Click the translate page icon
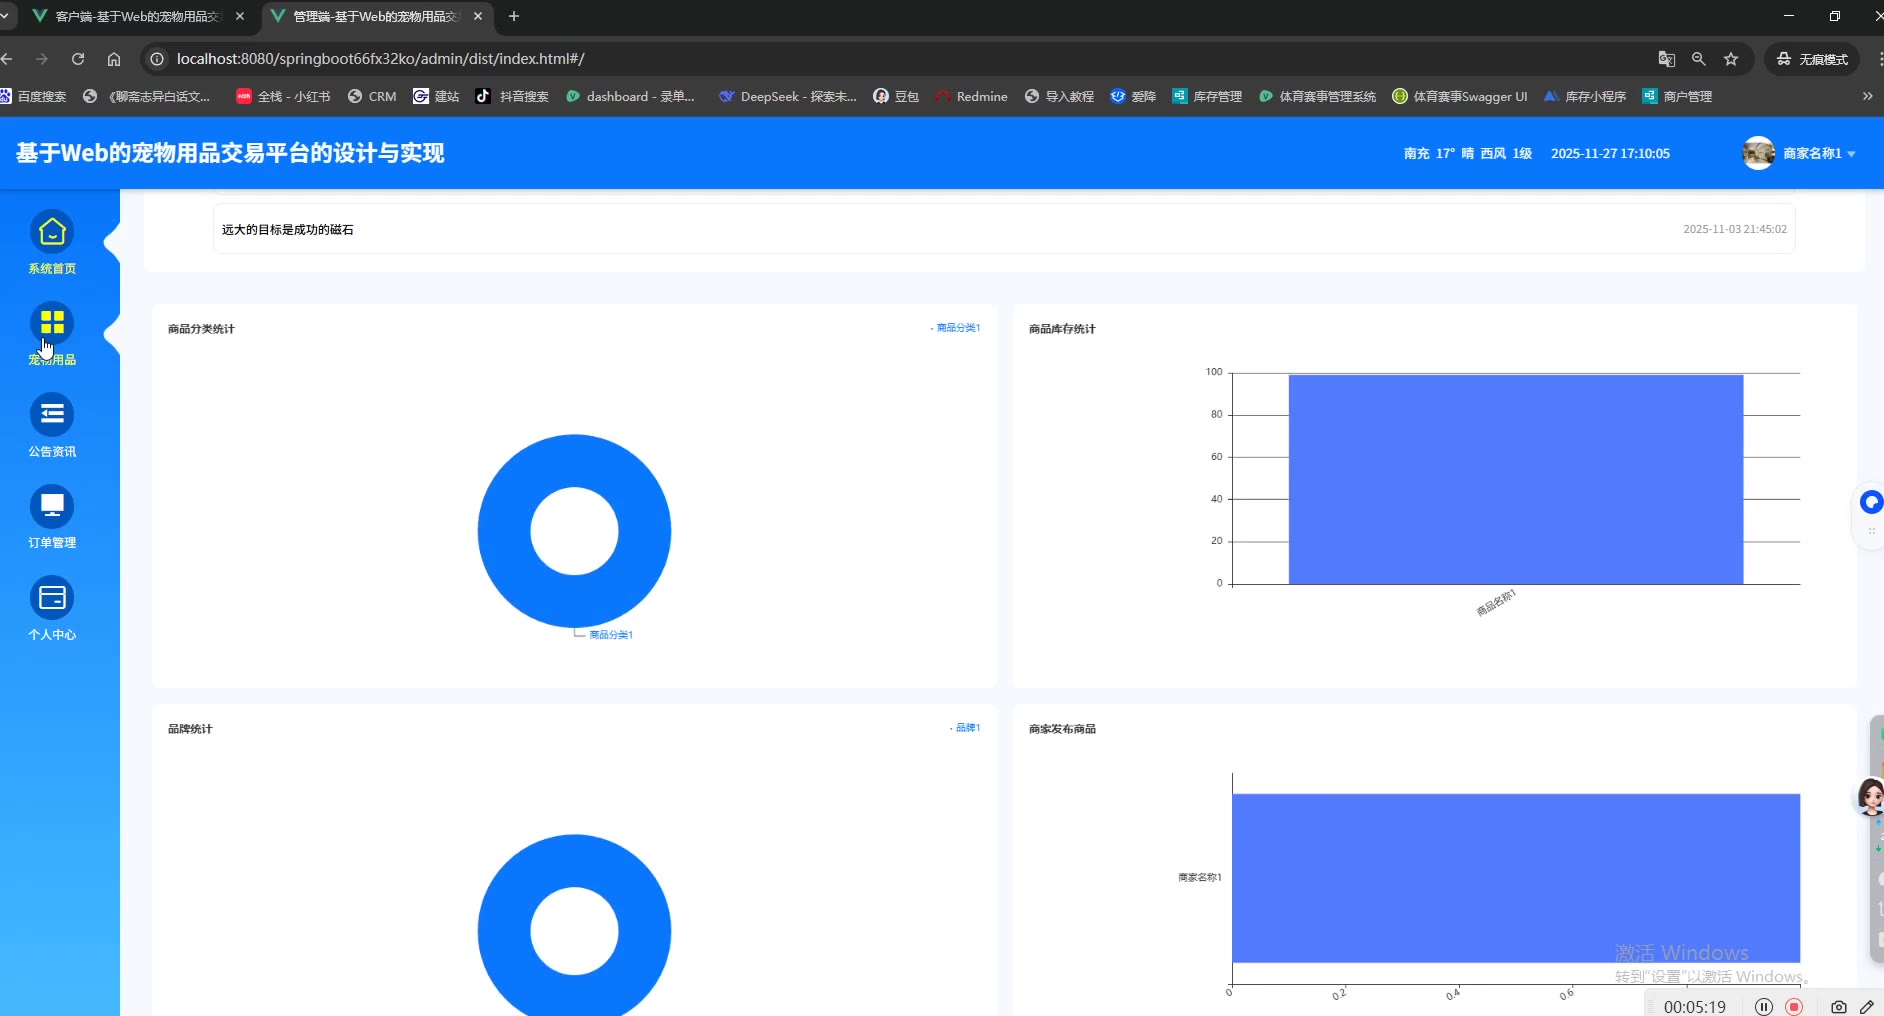This screenshot has width=1884, height=1016. pos(1666,59)
